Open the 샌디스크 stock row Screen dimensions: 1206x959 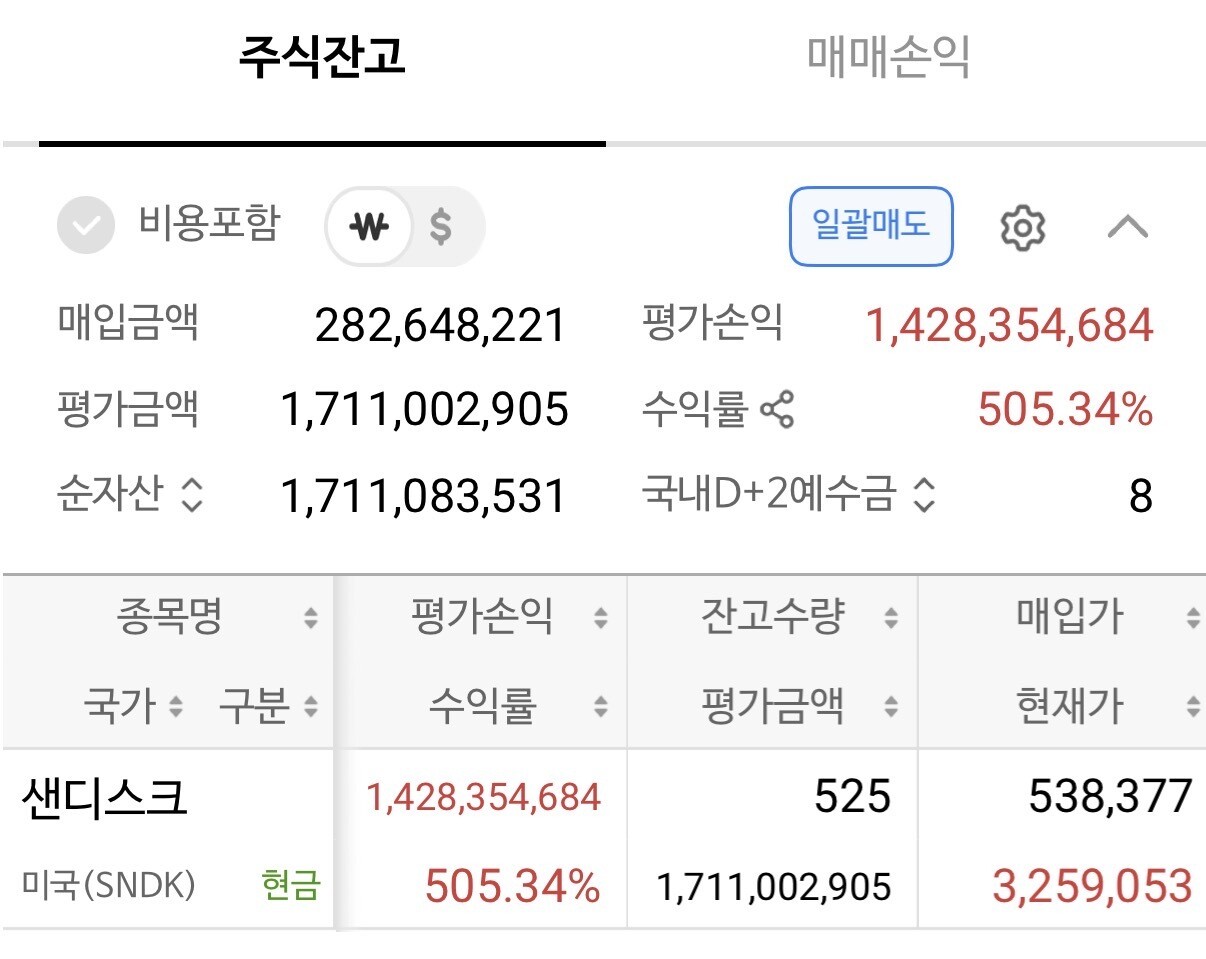[x=603, y=839]
